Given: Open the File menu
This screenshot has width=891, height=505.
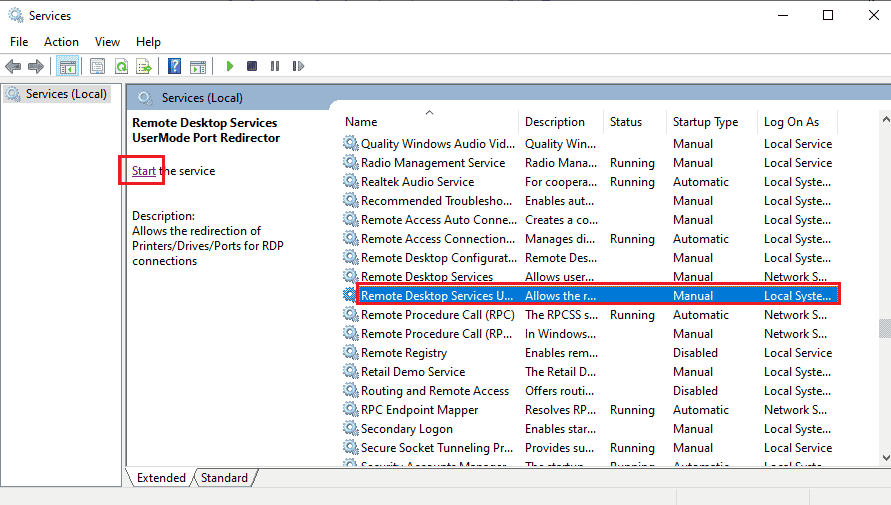Looking at the screenshot, I should pyautogui.click(x=19, y=42).
